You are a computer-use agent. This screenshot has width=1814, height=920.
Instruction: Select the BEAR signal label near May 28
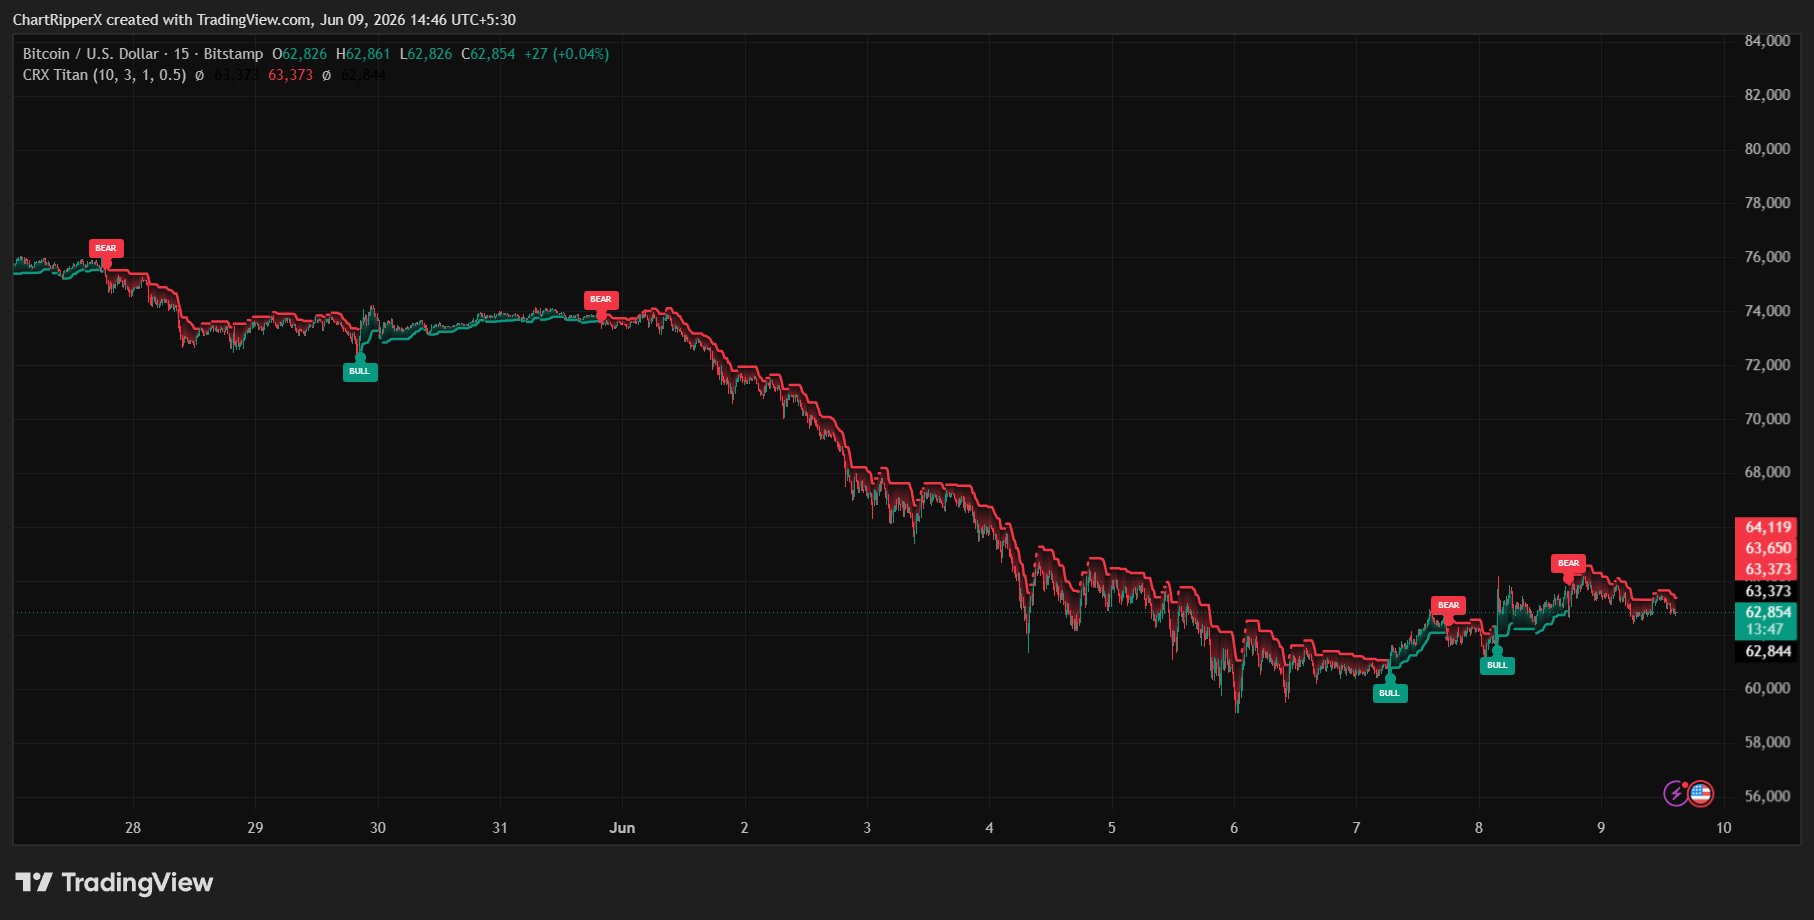[106, 248]
